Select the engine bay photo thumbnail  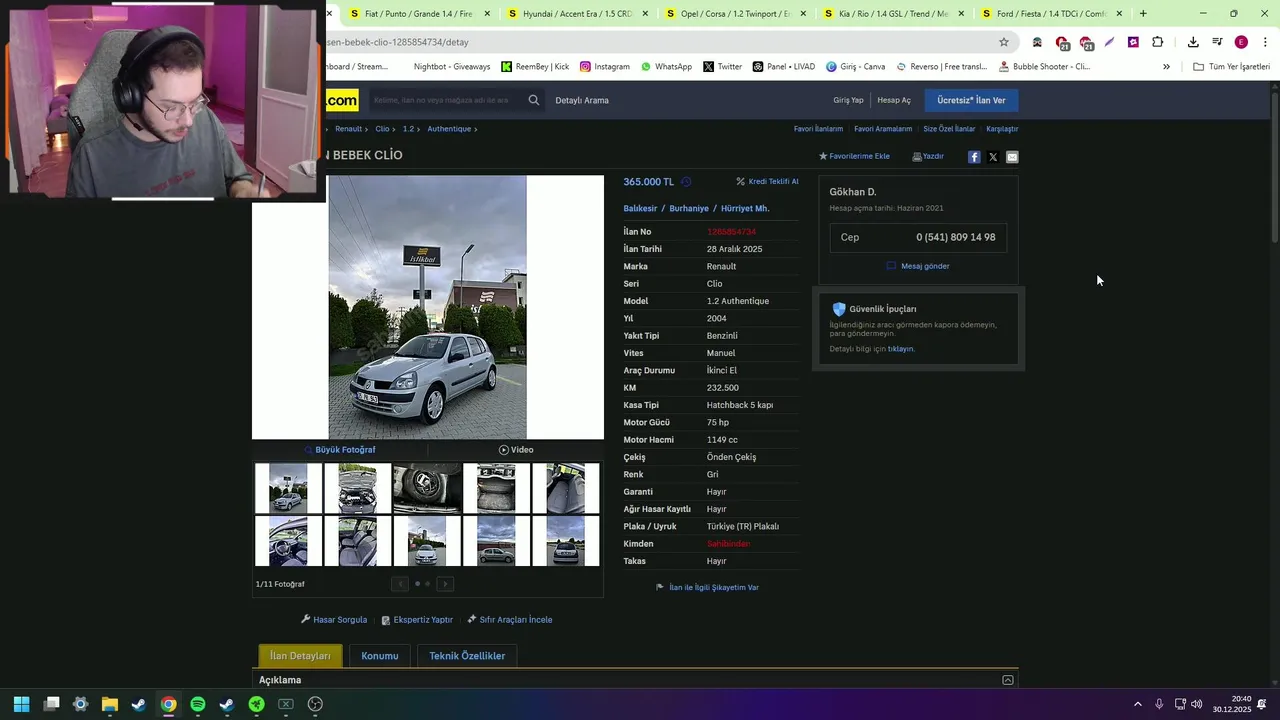pos(357,488)
